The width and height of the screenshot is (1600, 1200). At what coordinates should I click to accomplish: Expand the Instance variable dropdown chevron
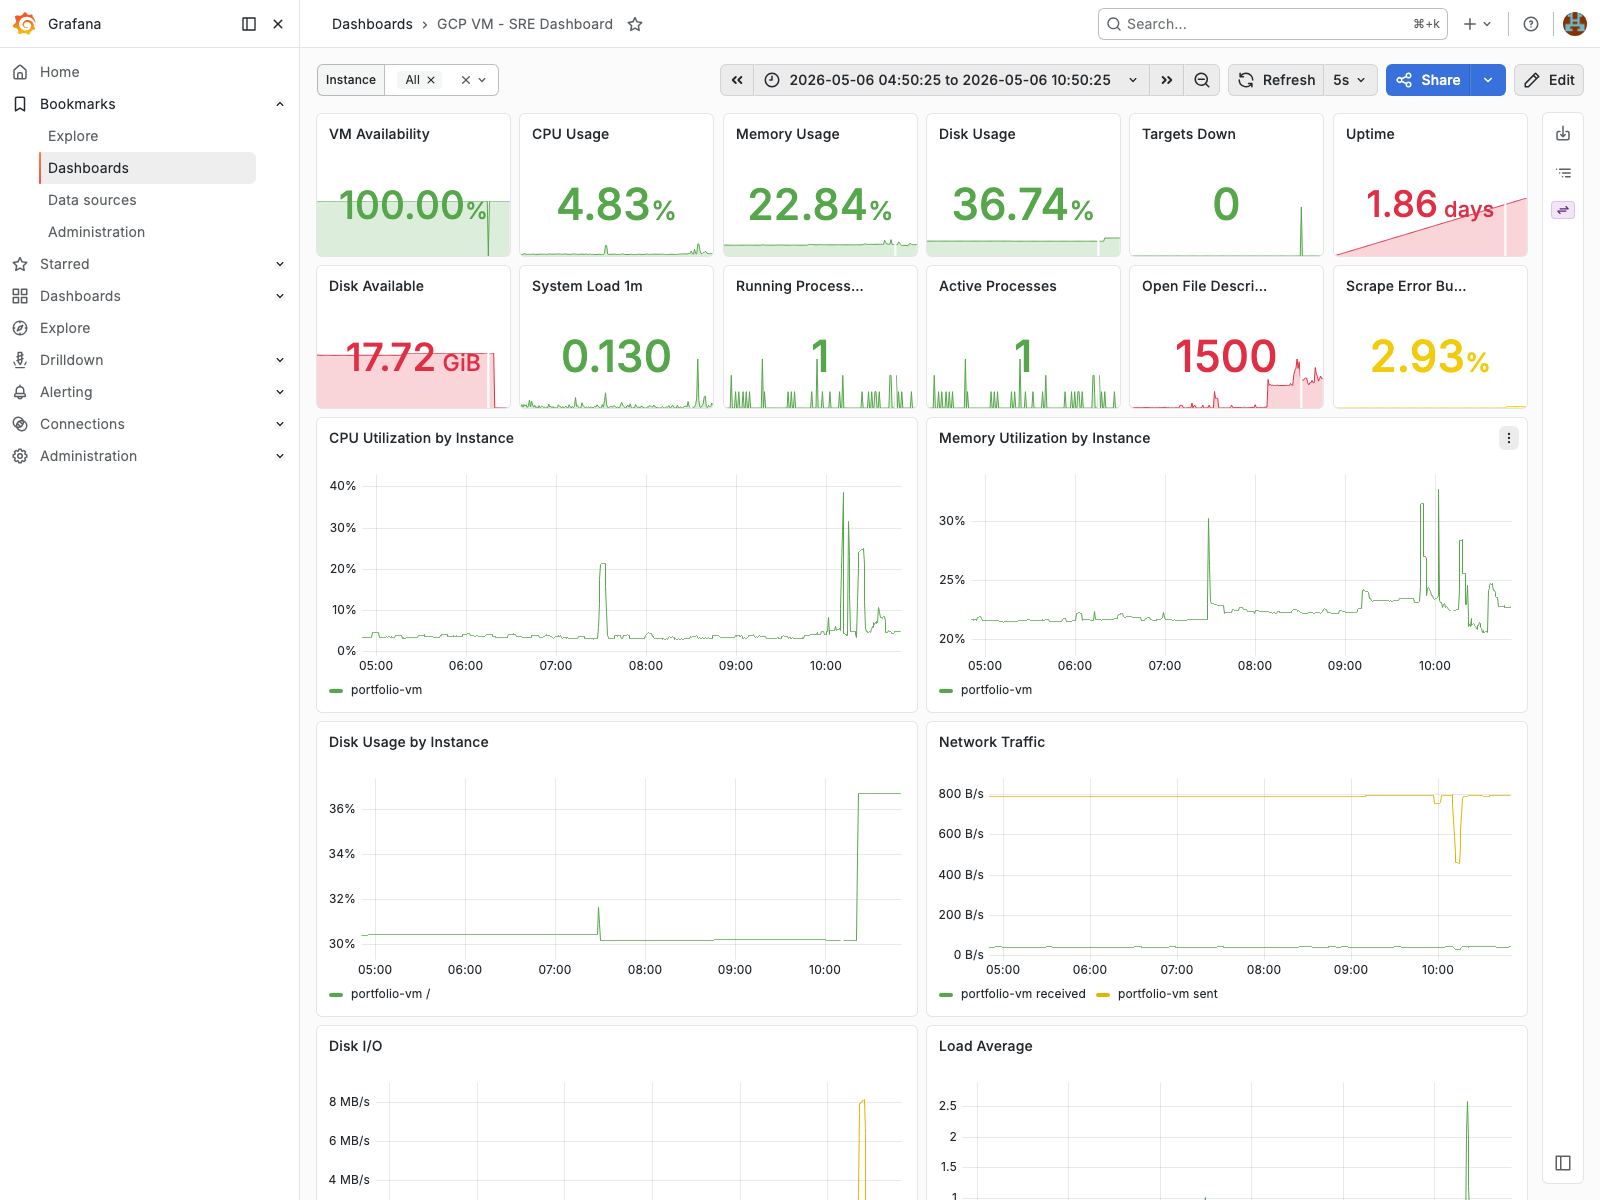tap(482, 80)
